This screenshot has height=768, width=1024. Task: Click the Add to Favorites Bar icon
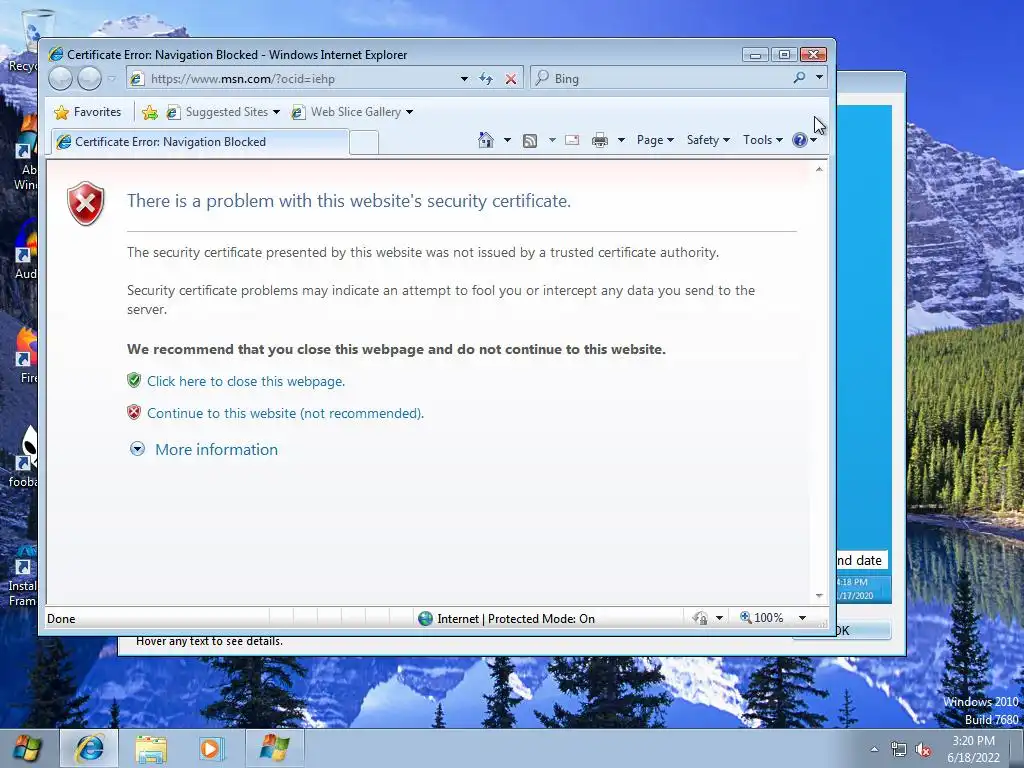150,112
